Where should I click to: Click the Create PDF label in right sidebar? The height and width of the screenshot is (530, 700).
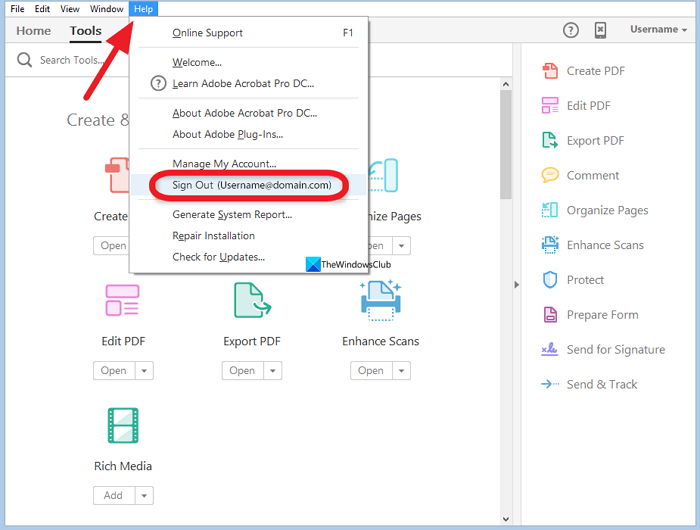[596, 71]
